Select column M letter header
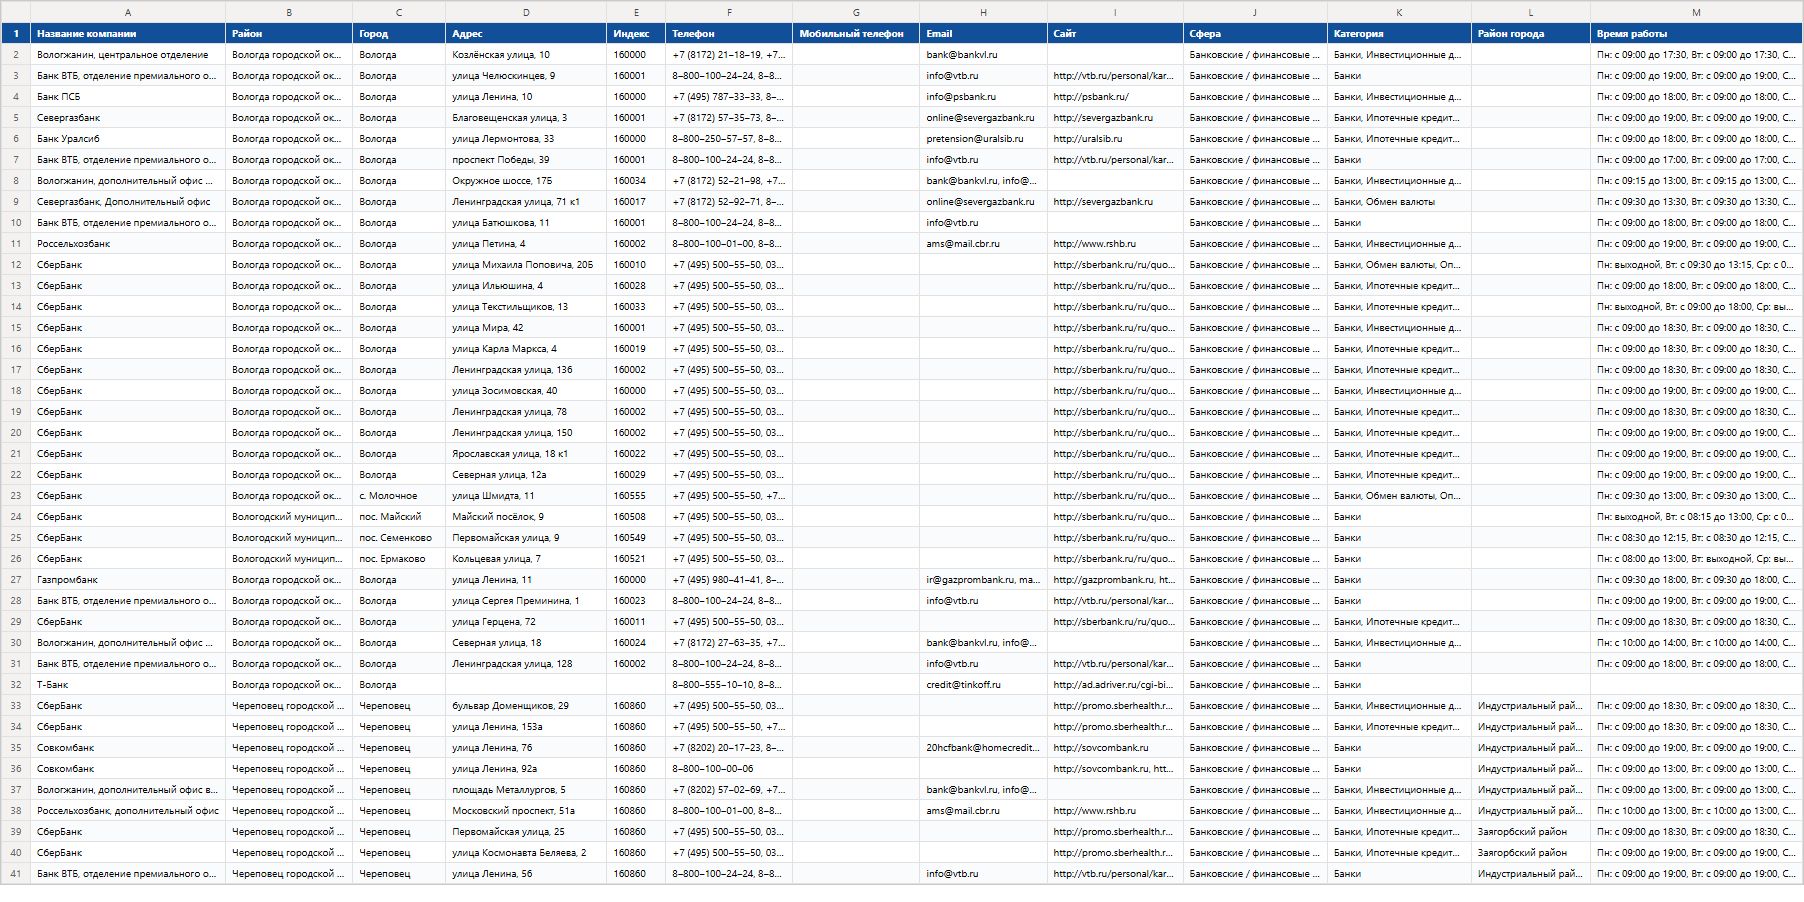The image size is (1804, 902). coord(1696,12)
